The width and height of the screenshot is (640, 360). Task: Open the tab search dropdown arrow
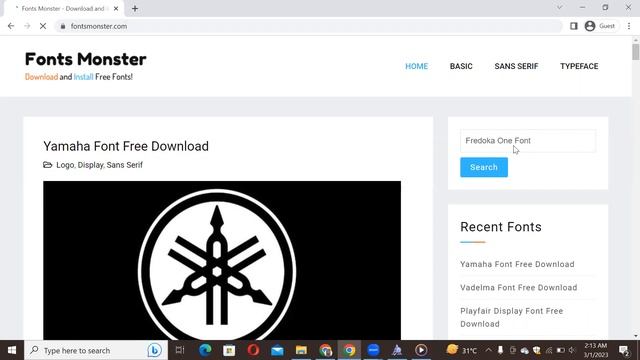point(560,7)
